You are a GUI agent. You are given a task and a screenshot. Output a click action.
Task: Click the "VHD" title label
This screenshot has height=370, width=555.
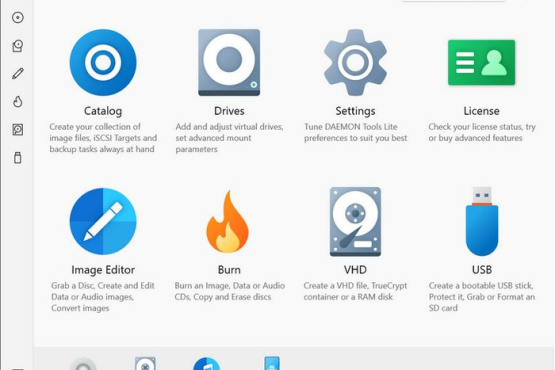pos(355,270)
